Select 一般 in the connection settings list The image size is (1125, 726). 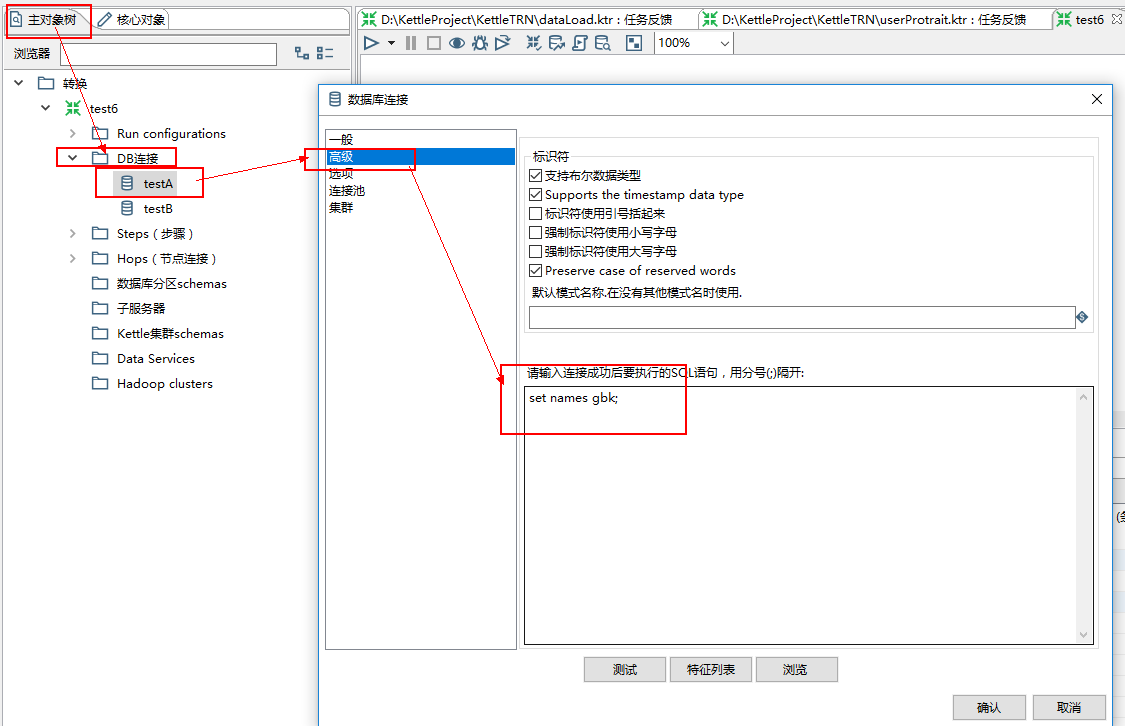click(421, 140)
